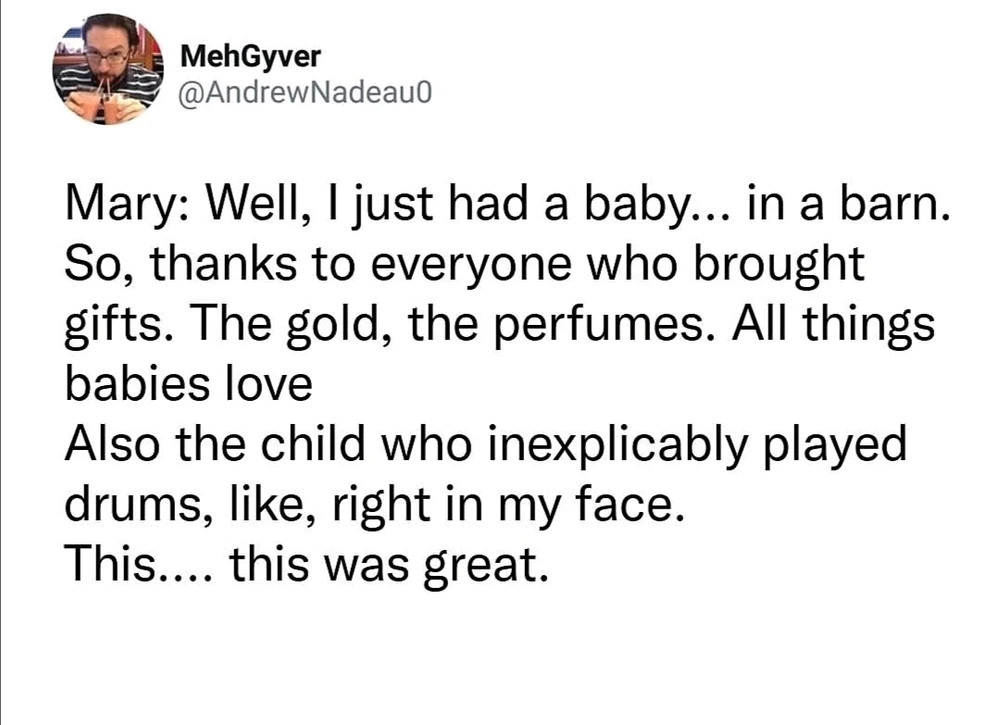Viewport: 1000px width, 725px height.
Task: Click the "babies love" text line
Action: 189,385
